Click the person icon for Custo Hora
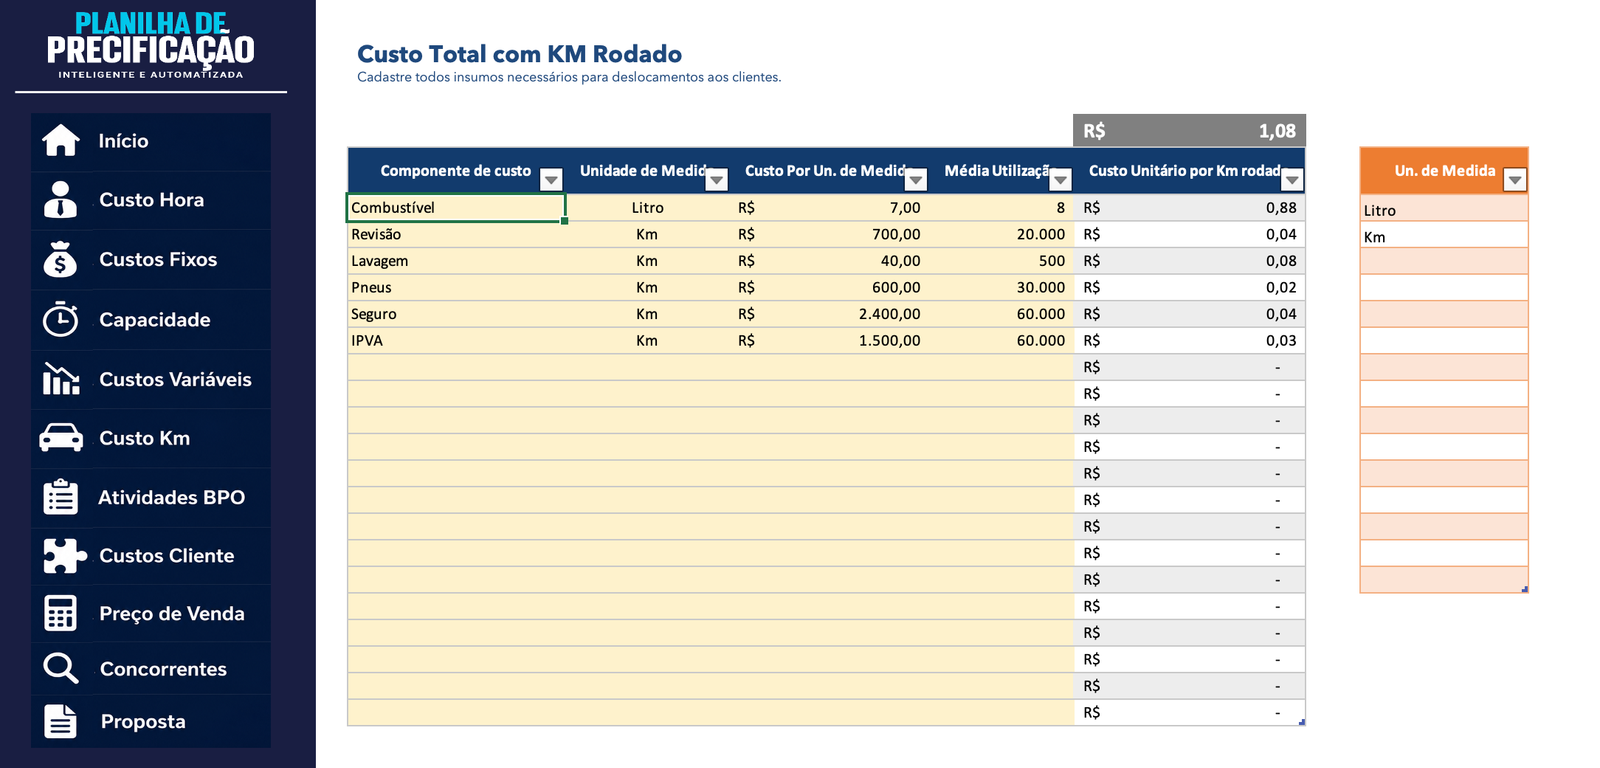This screenshot has width=1600, height=768. pos(61,200)
